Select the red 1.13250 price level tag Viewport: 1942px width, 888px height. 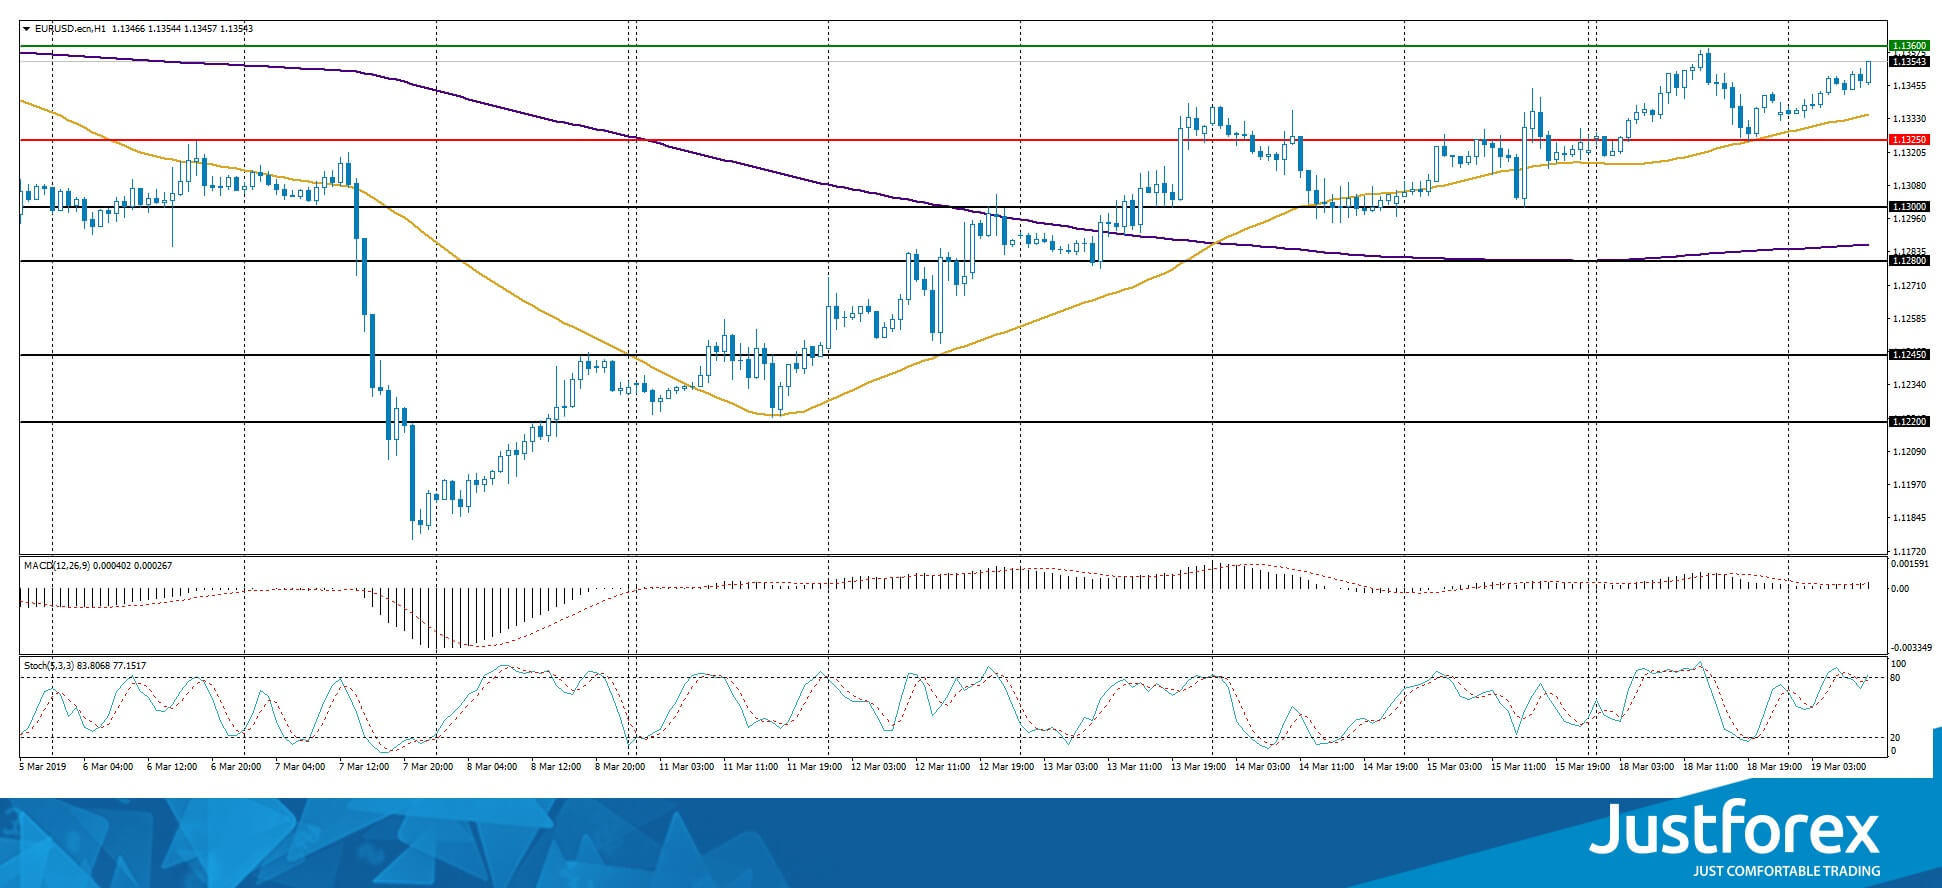1909,140
